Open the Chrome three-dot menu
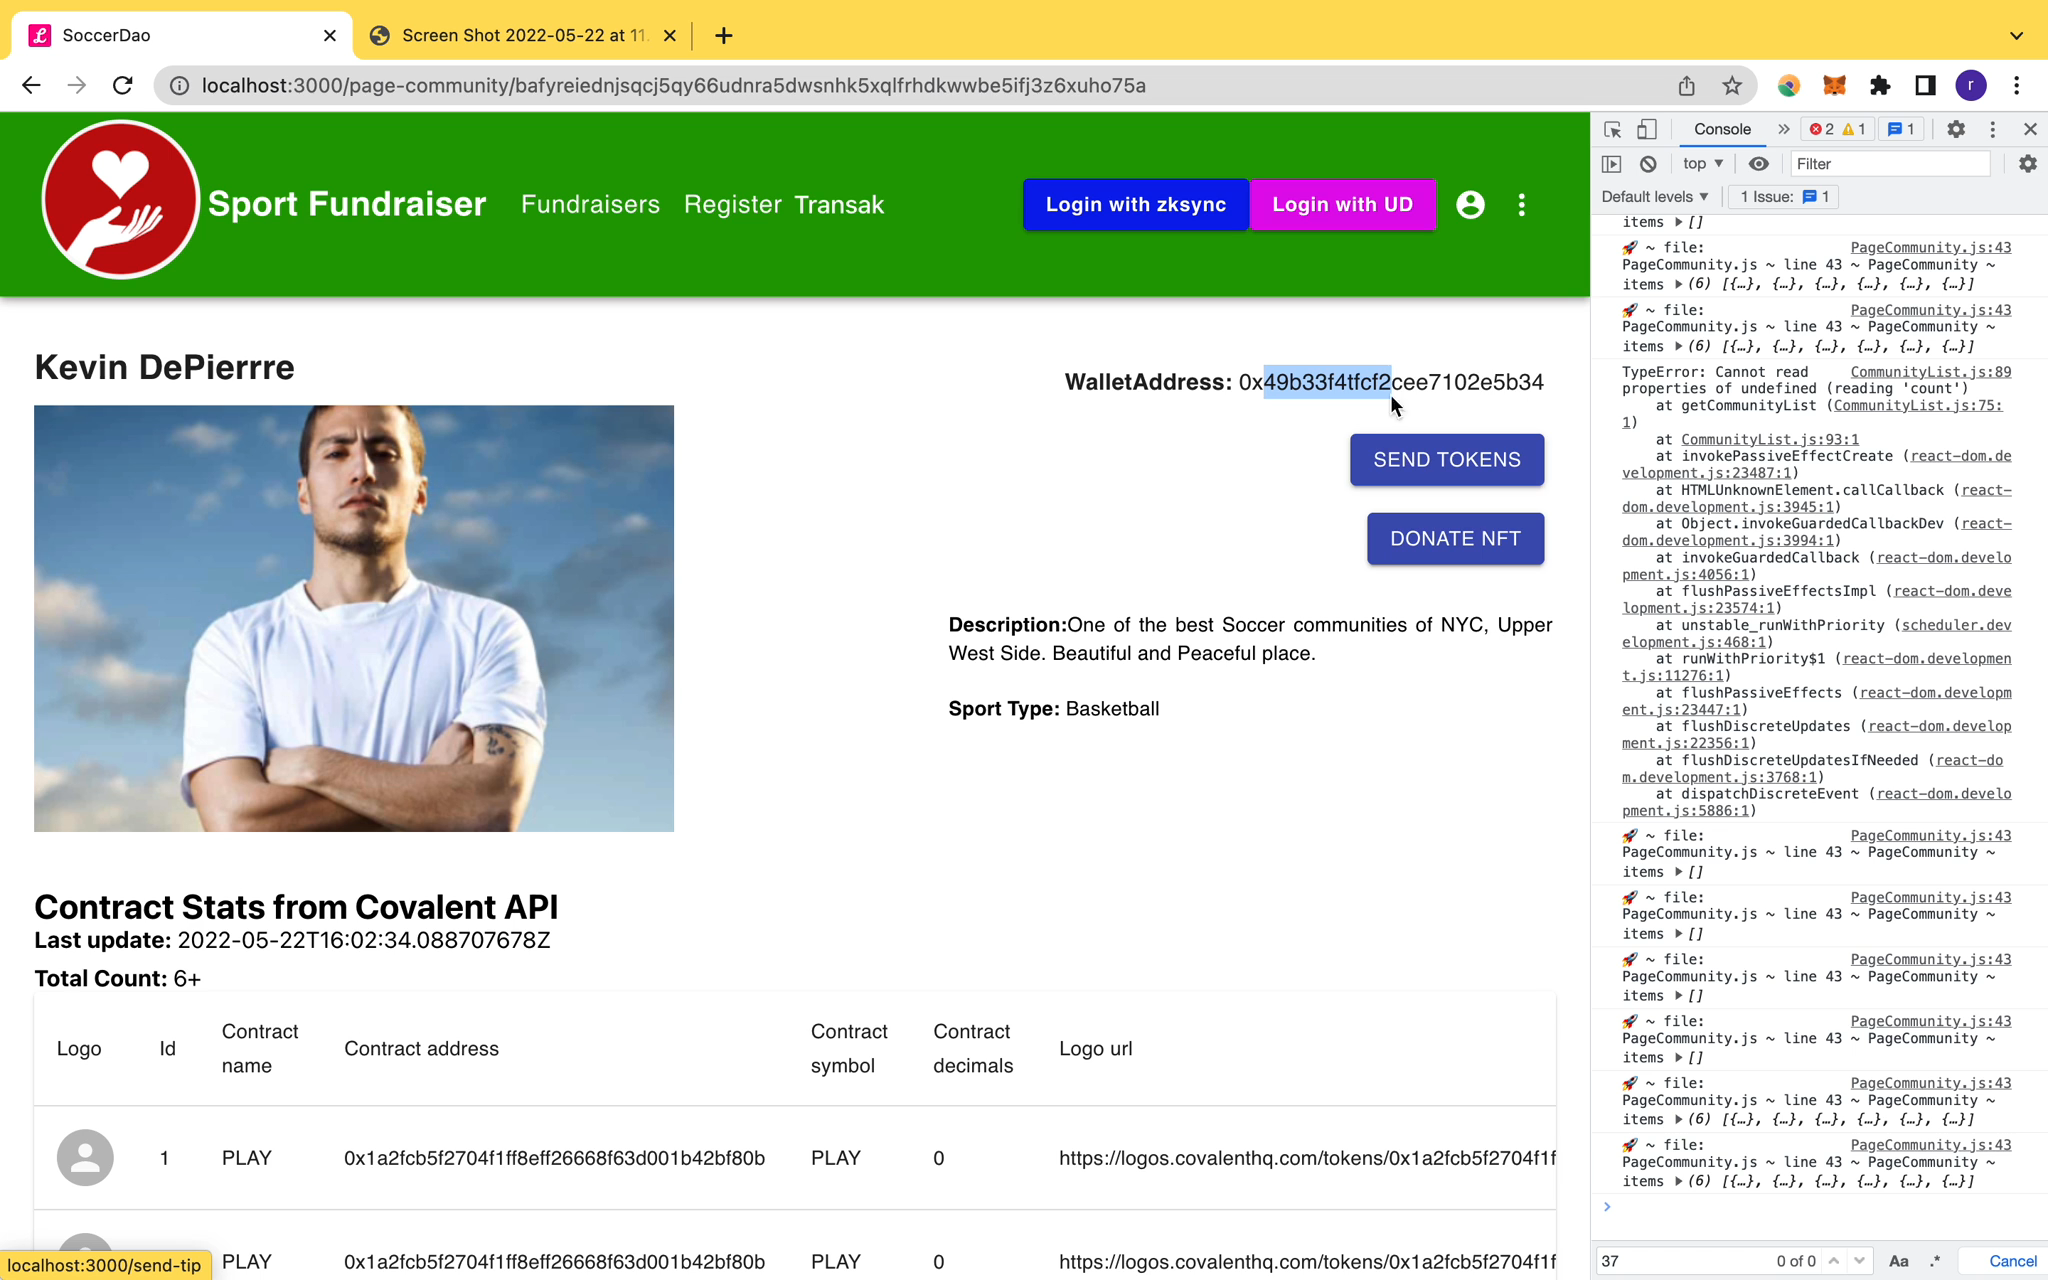The height and width of the screenshot is (1280, 2048). (2017, 86)
